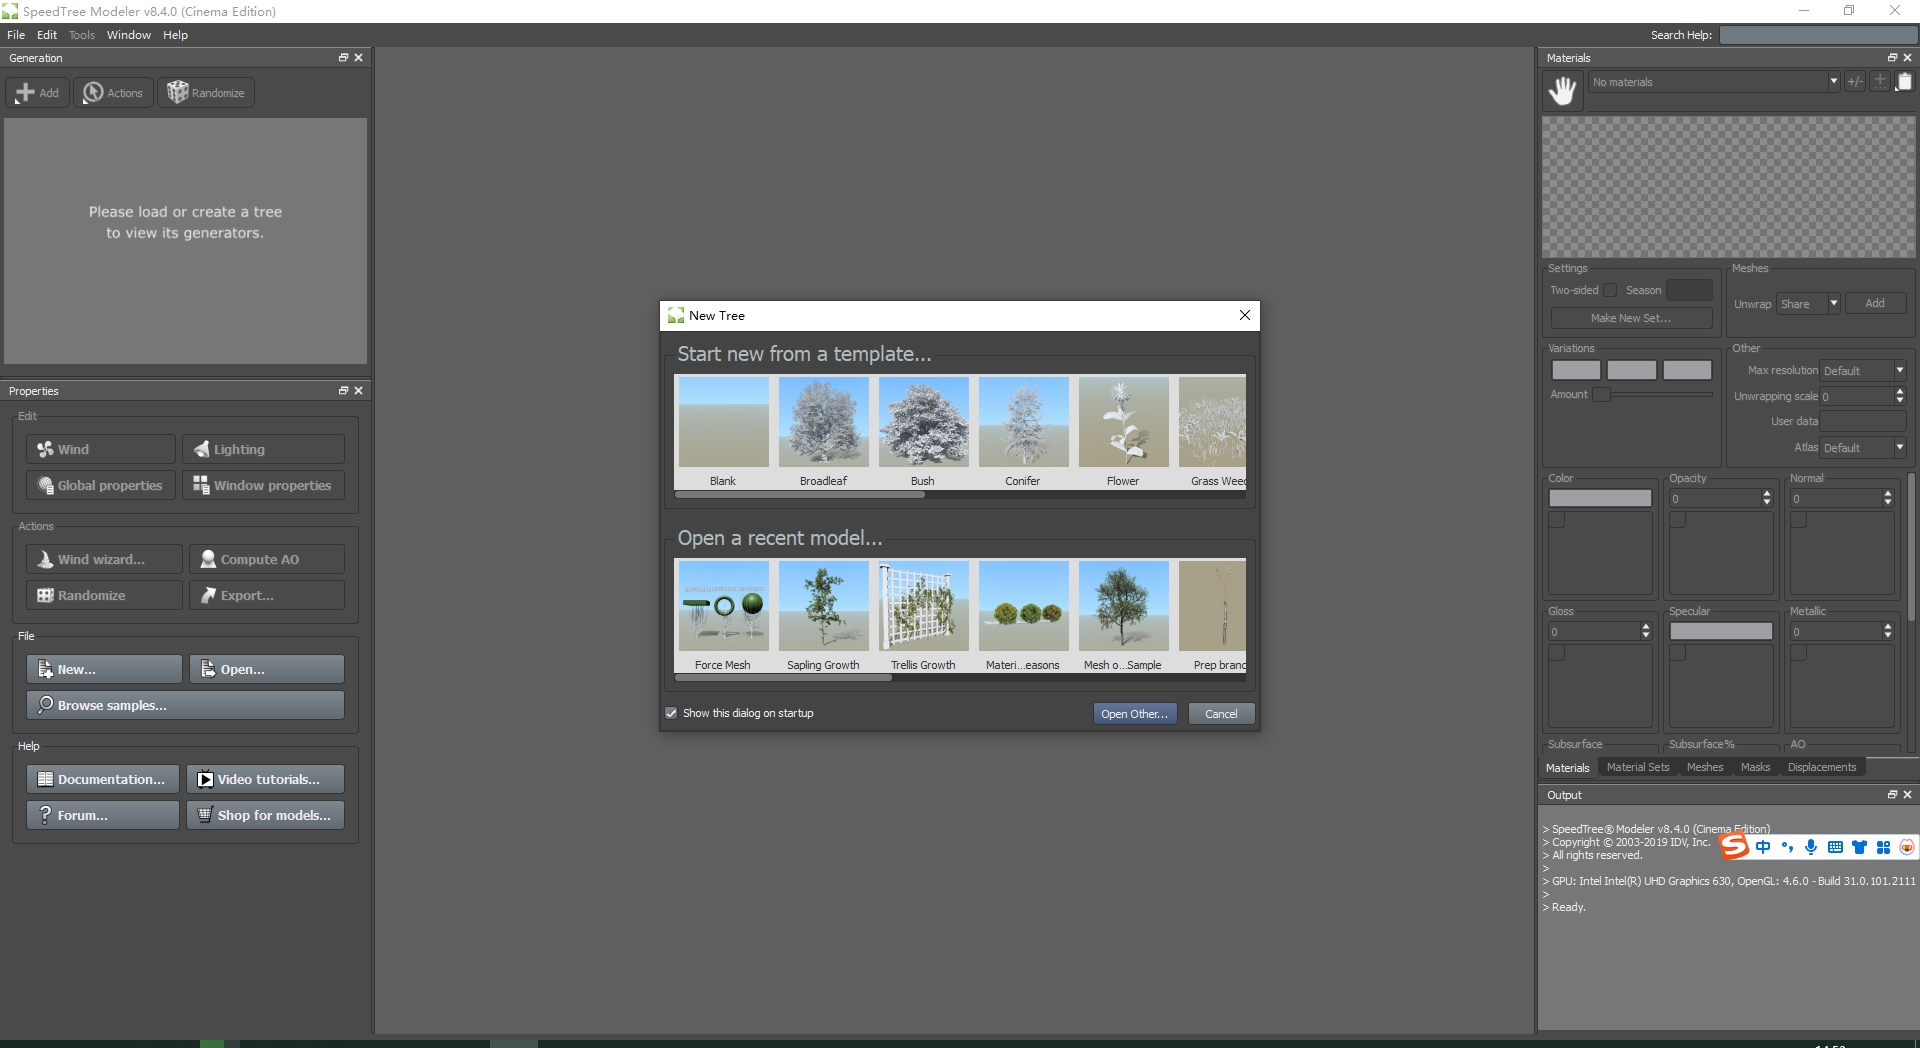1920x1048 pixels.
Task: Open Wind properties
Action: [x=101, y=450]
